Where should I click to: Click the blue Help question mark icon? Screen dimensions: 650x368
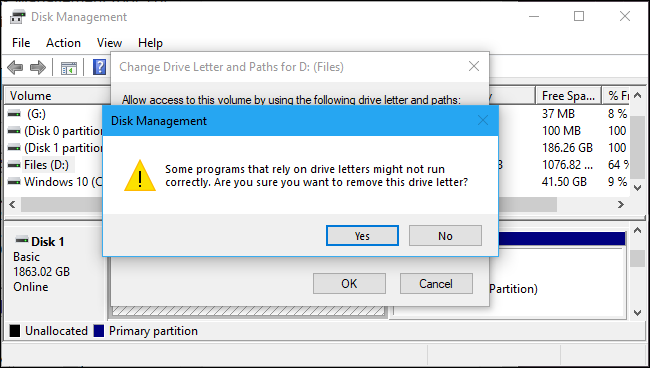click(99, 67)
